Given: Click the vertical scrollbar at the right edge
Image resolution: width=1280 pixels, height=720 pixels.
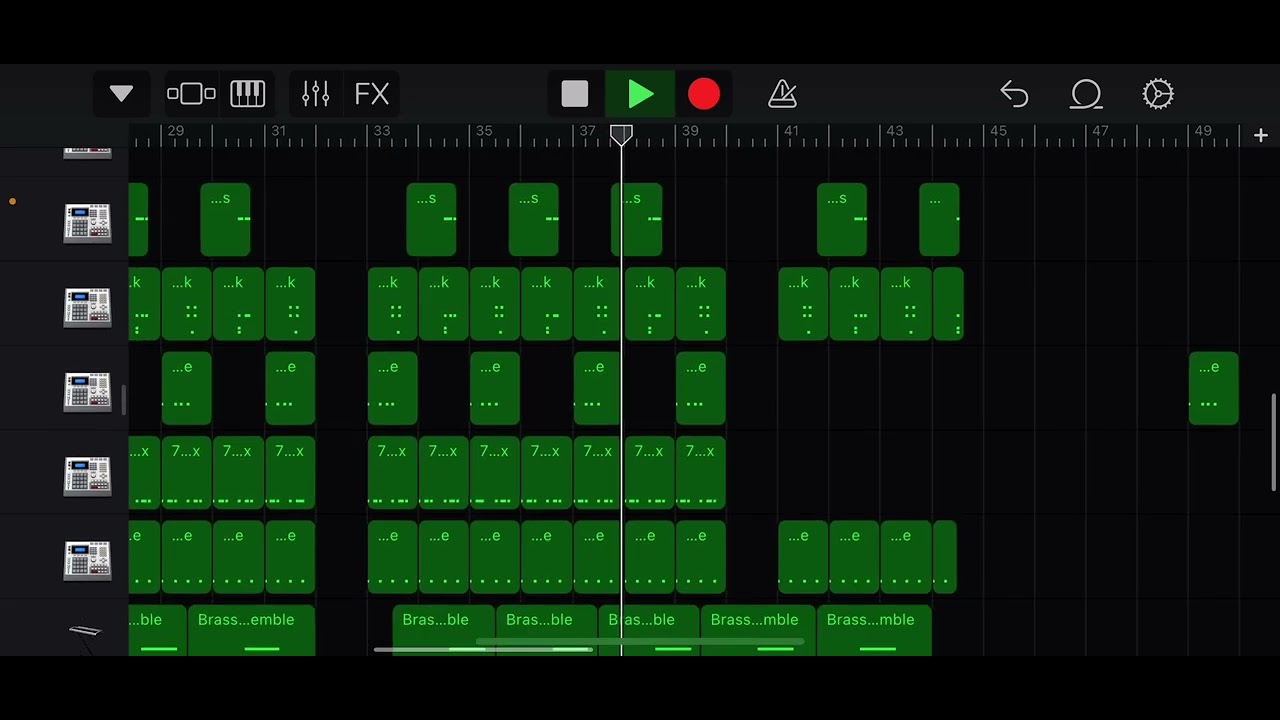Looking at the screenshot, I should (1274, 442).
